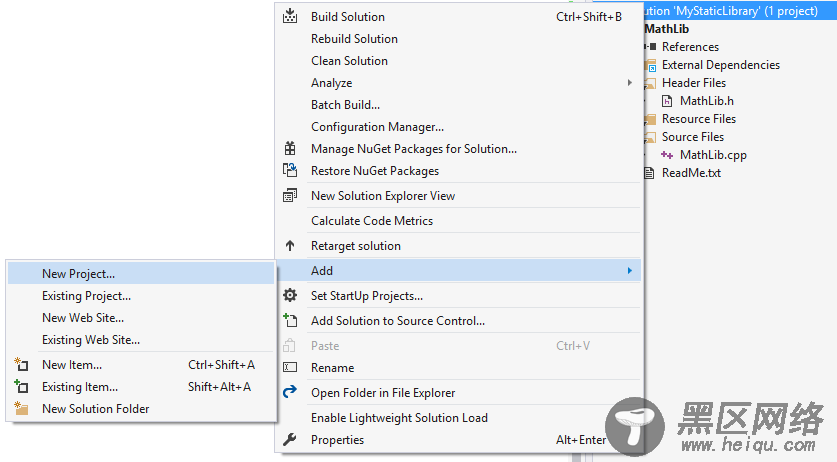This screenshot has width=837, height=462.
Task: Select the References tree node
Action: (690, 47)
